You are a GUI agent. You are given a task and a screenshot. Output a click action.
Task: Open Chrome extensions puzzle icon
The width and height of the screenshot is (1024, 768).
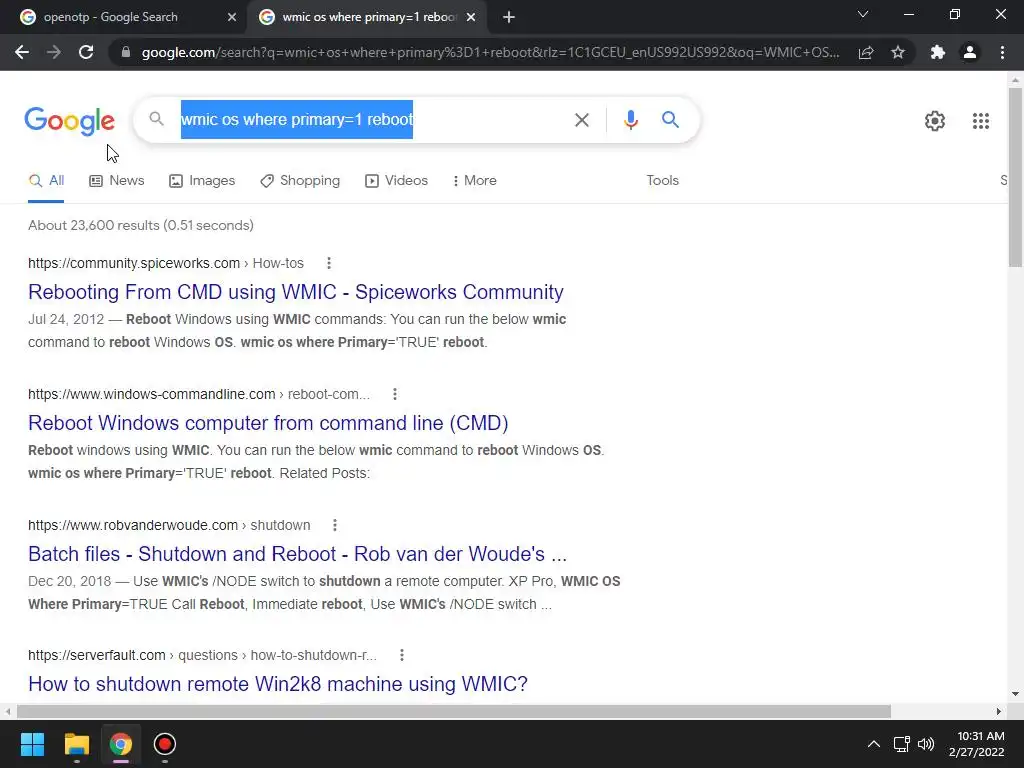pyautogui.click(x=938, y=52)
